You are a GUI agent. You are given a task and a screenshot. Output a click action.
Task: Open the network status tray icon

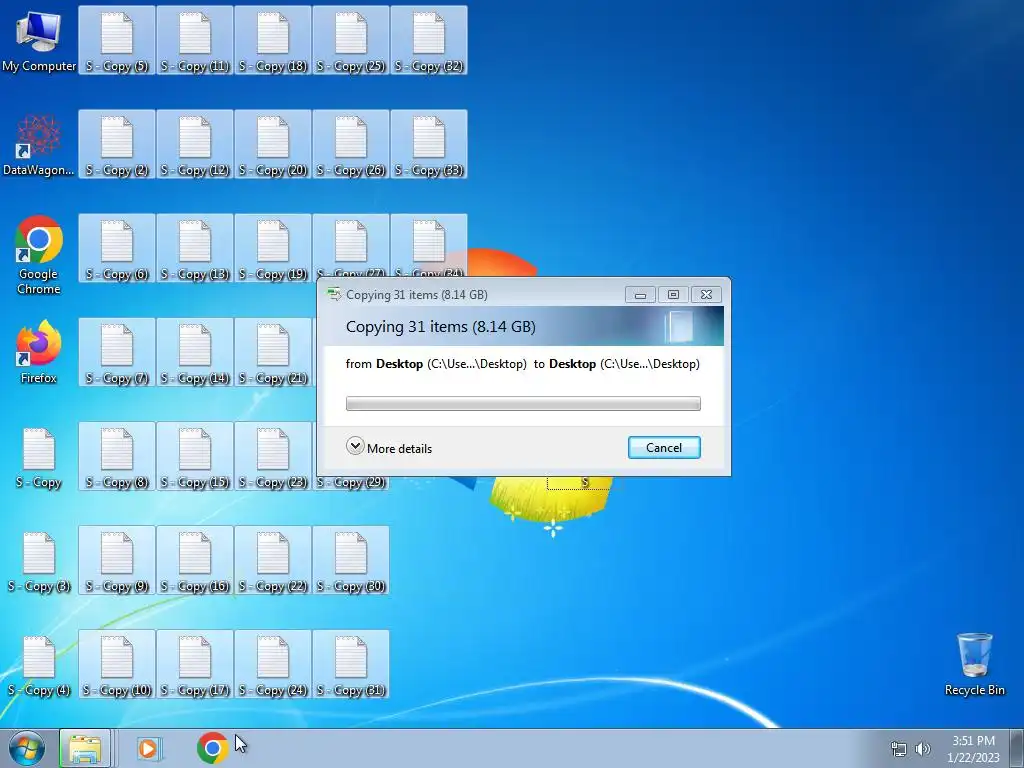coord(899,749)
